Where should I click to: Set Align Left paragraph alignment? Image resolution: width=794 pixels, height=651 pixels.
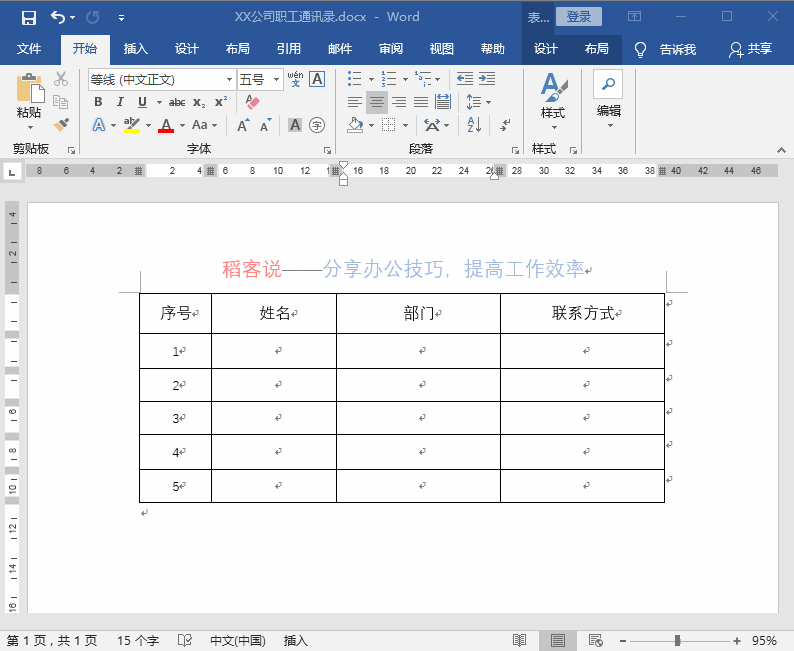[354, 102]
